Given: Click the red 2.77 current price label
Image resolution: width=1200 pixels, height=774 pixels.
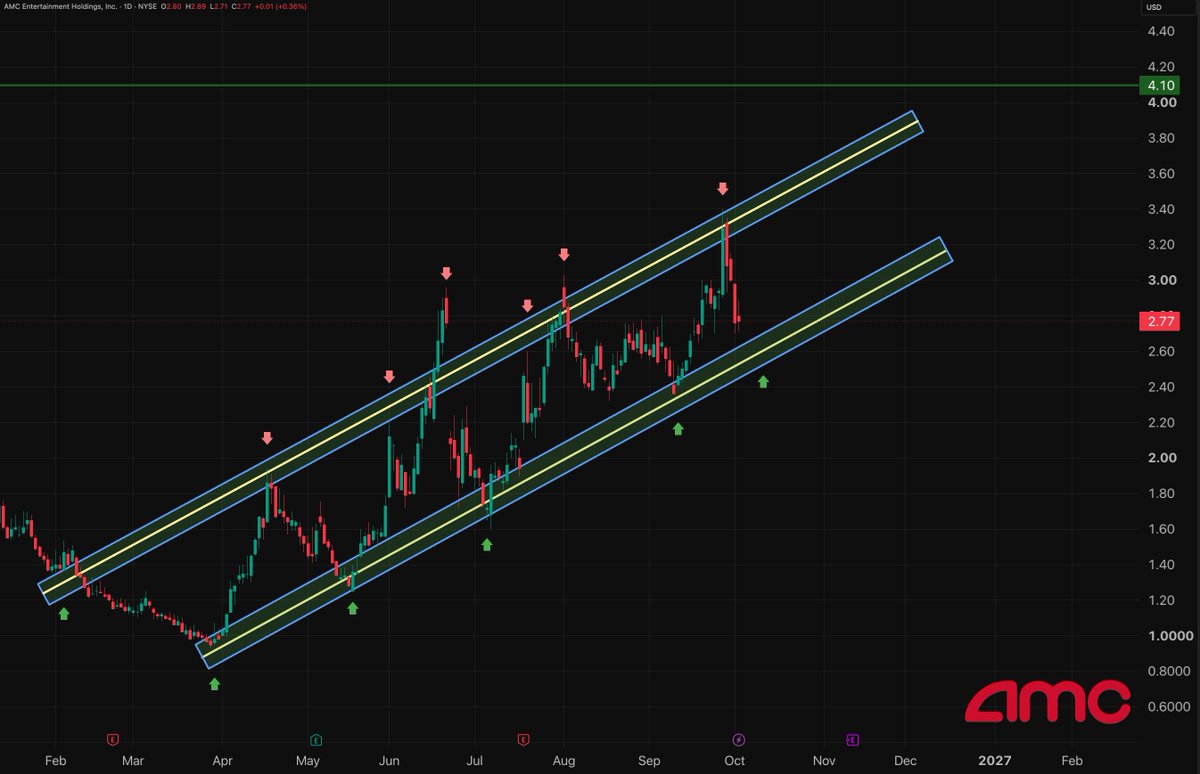Looking at the screenshot, I should tap(1160, 321).
